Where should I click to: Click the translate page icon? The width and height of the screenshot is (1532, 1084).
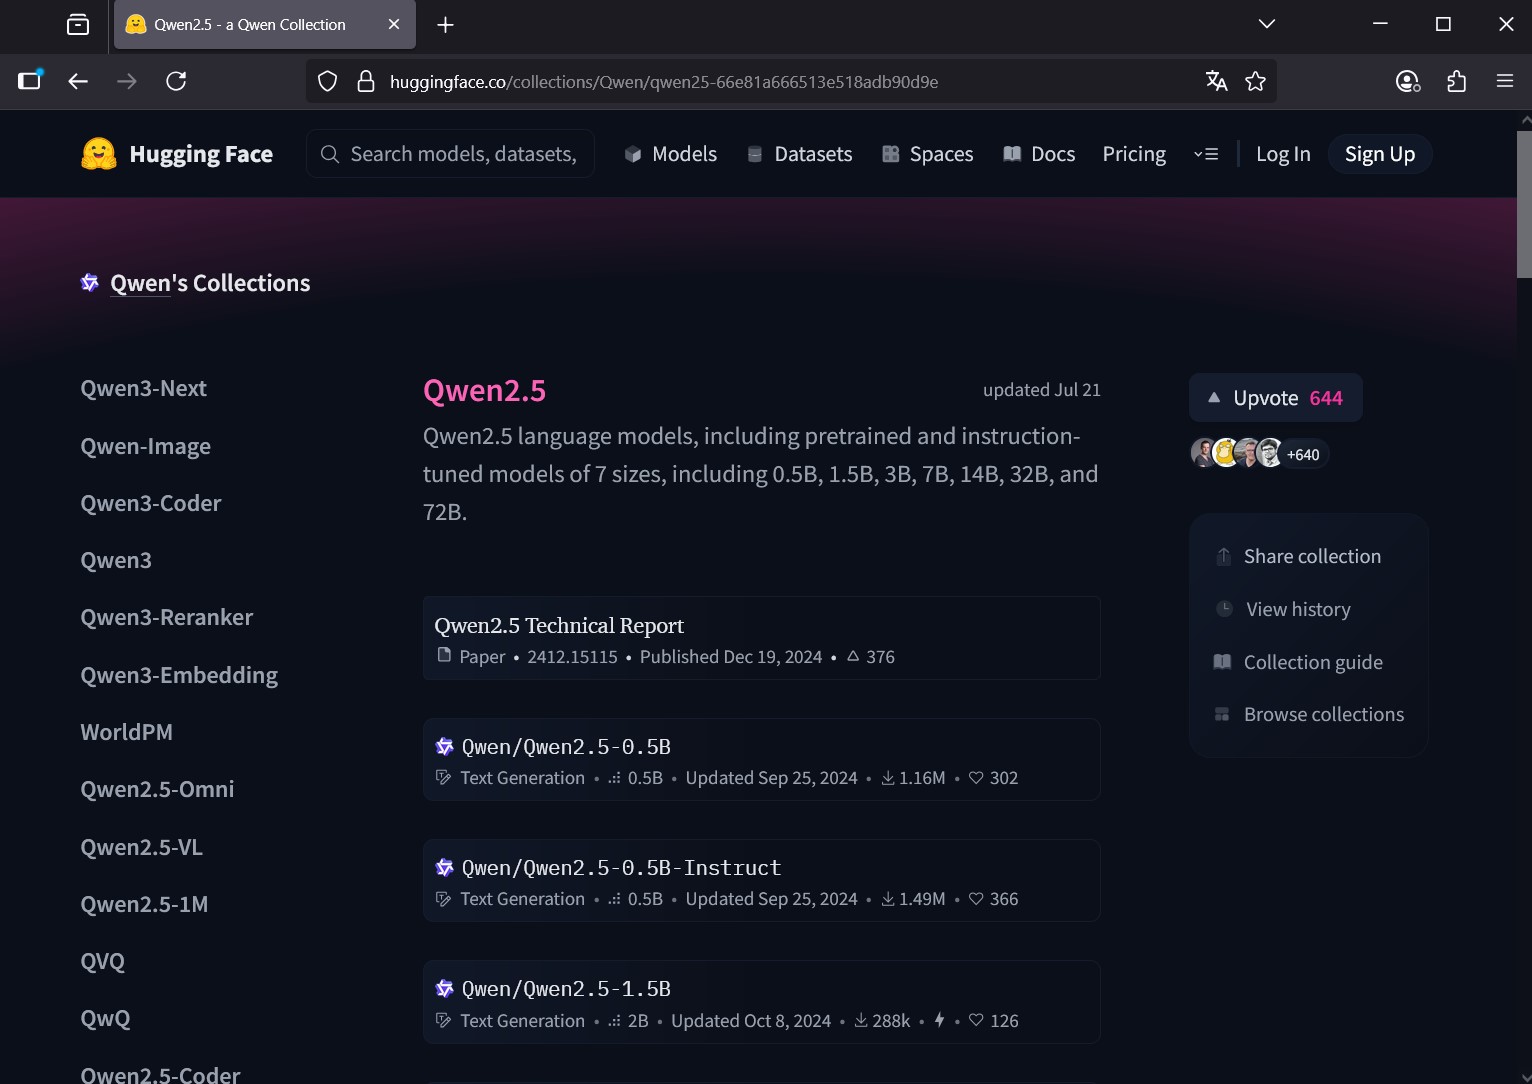coord(1216,82)
